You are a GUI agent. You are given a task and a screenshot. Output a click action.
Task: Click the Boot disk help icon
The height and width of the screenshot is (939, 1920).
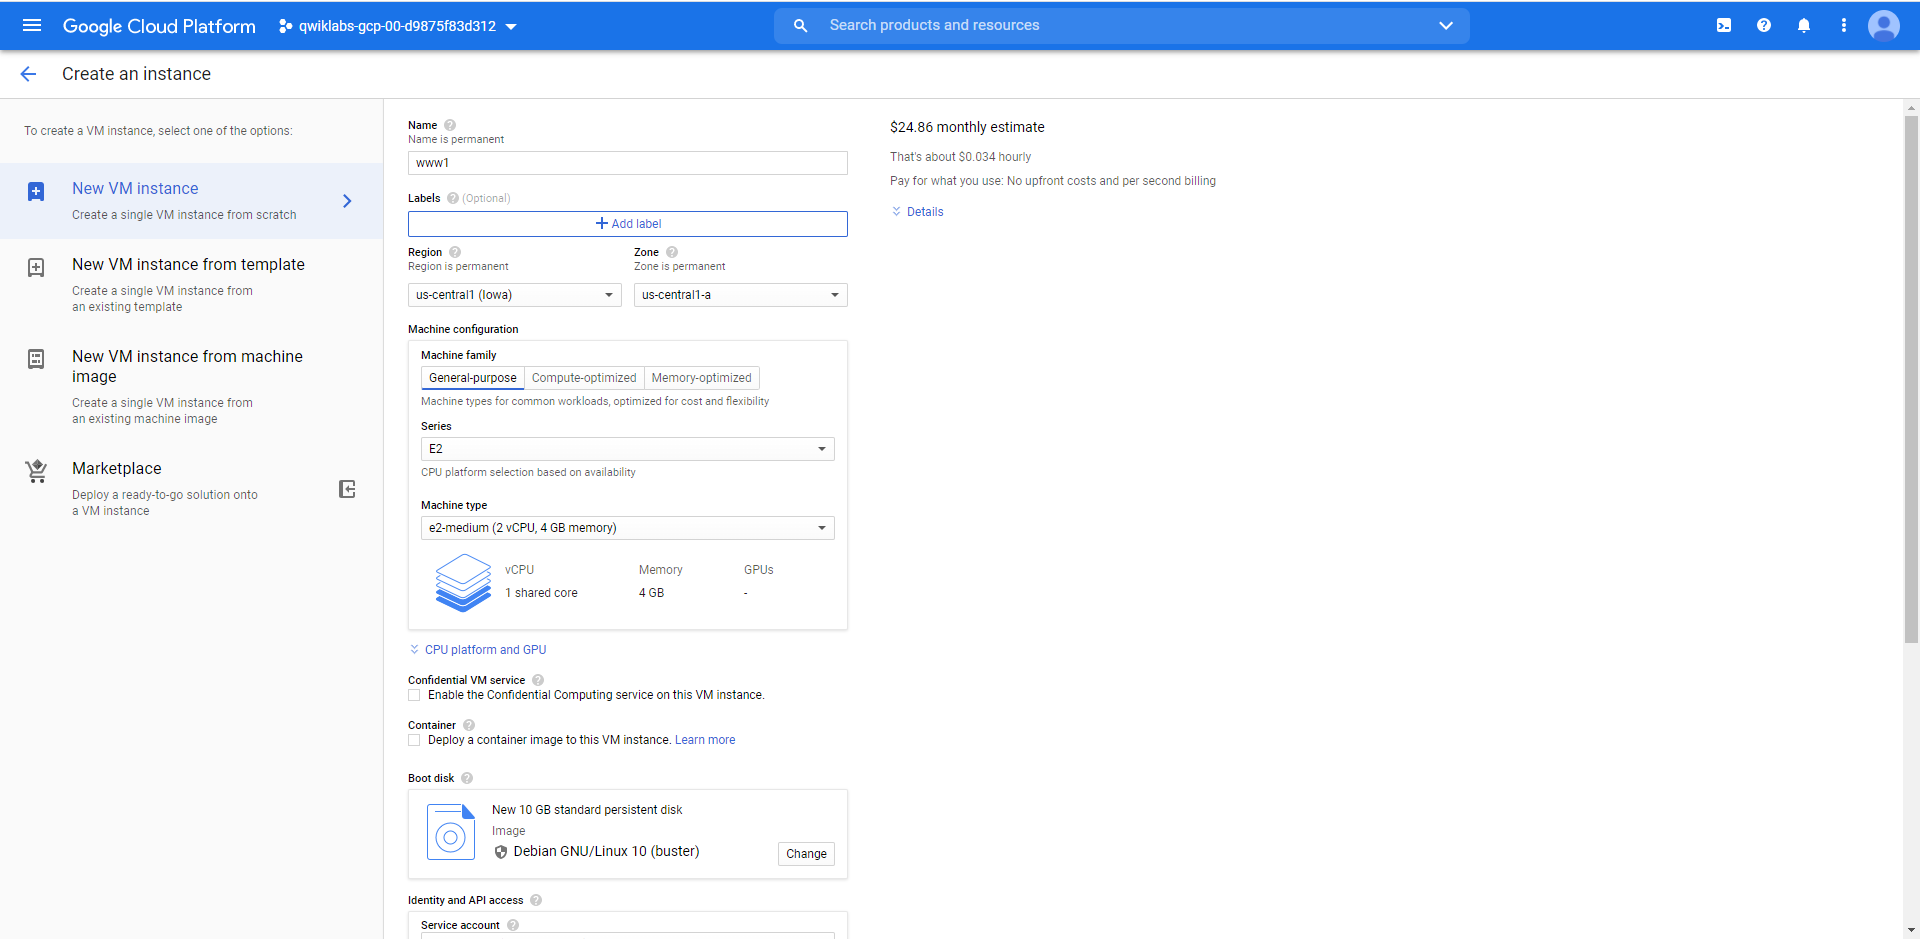(467, 778)
